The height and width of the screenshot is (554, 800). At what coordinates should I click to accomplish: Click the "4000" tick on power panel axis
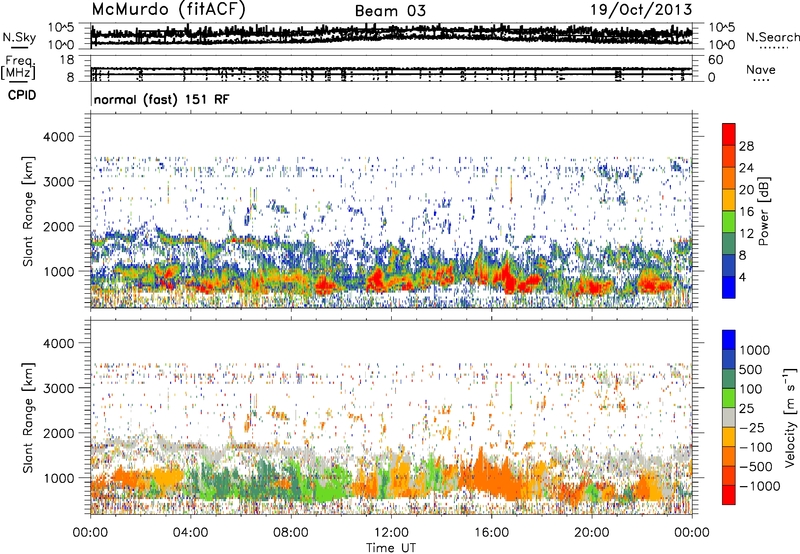pyautogui.click(x=59, y=137)
